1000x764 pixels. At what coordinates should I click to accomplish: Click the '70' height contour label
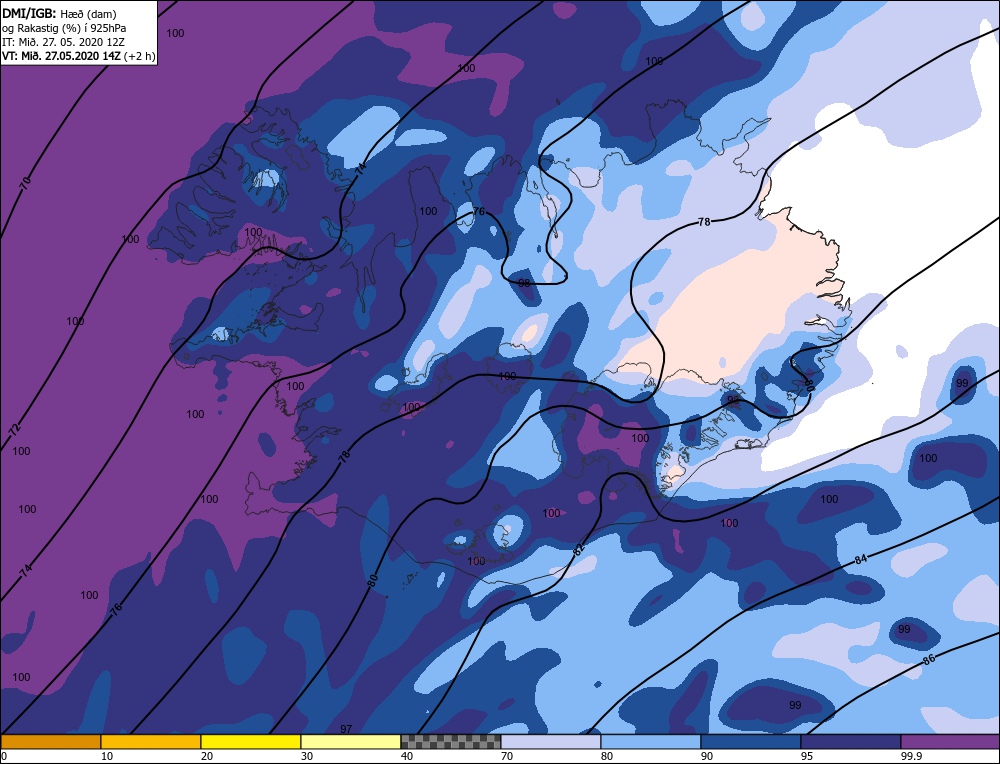point(25,184)
